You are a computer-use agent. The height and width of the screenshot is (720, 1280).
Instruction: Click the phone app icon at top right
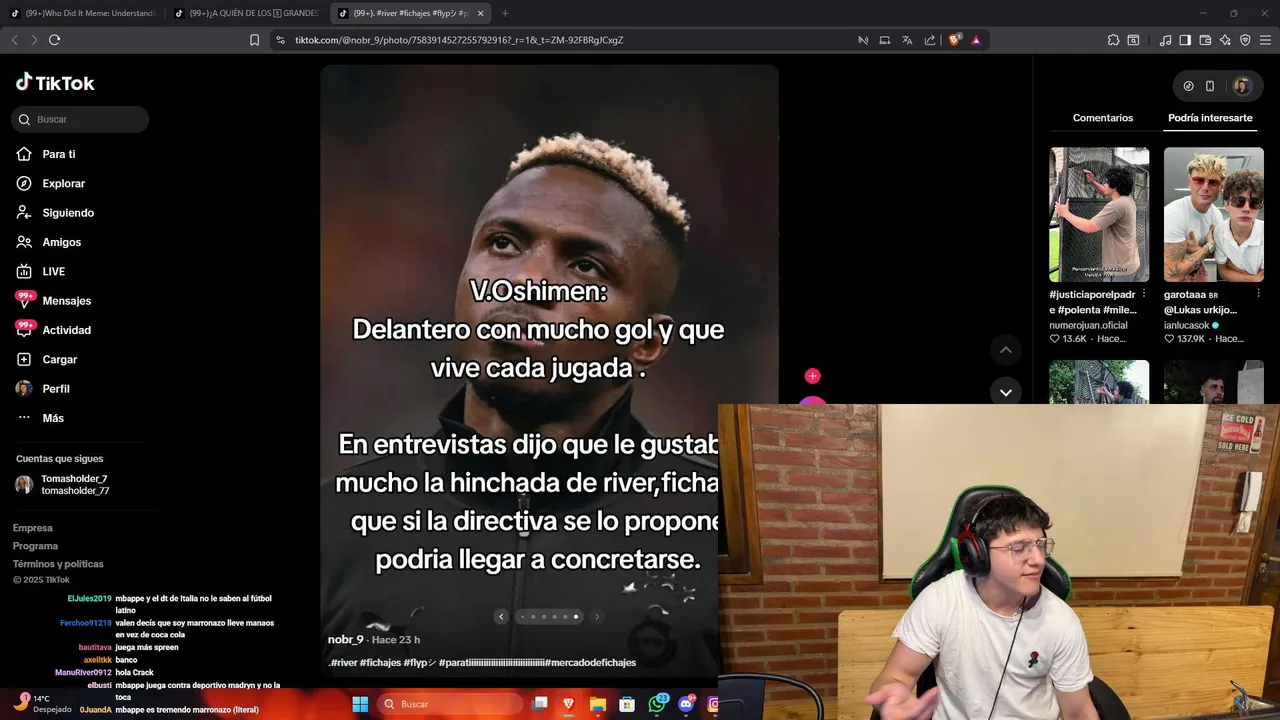pos(1210,86)
